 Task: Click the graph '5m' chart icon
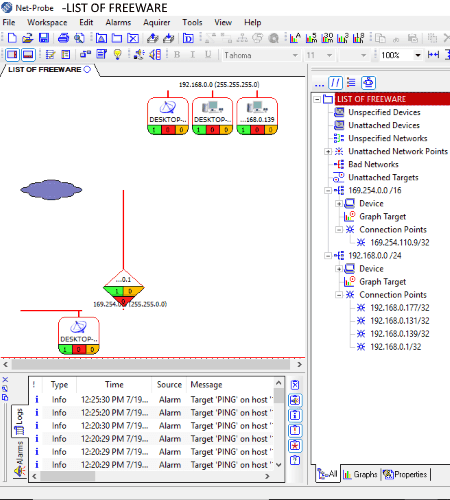click(311, 38)
